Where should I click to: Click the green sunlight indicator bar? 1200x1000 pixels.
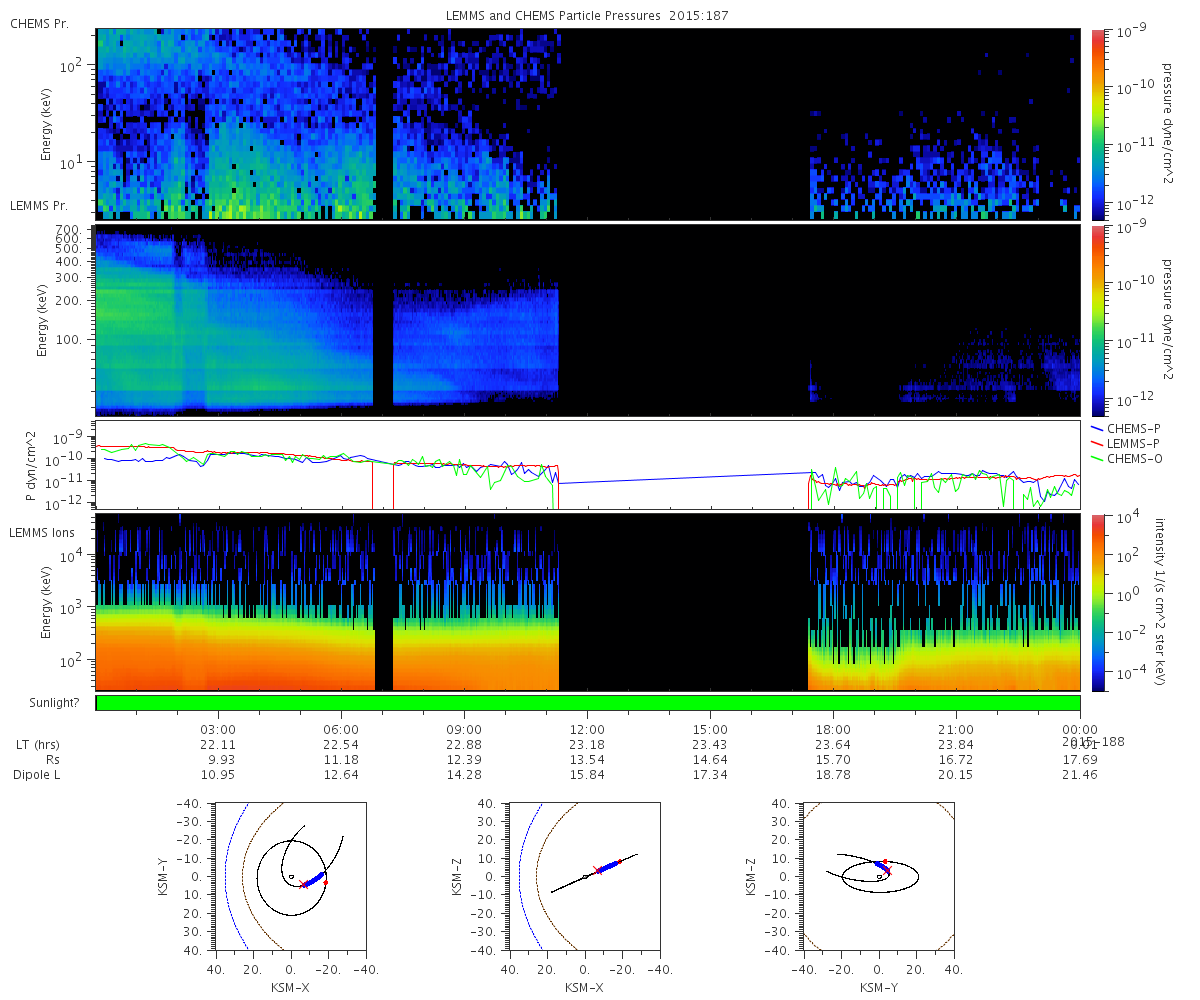coord(588,703)
